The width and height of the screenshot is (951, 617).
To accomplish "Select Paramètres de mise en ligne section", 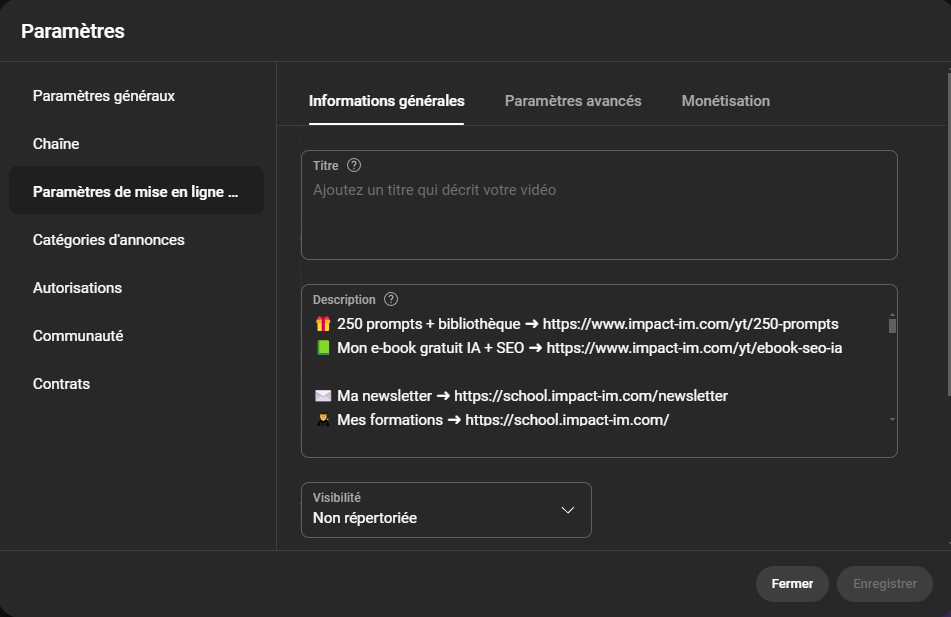I will [x=136, y=192].
